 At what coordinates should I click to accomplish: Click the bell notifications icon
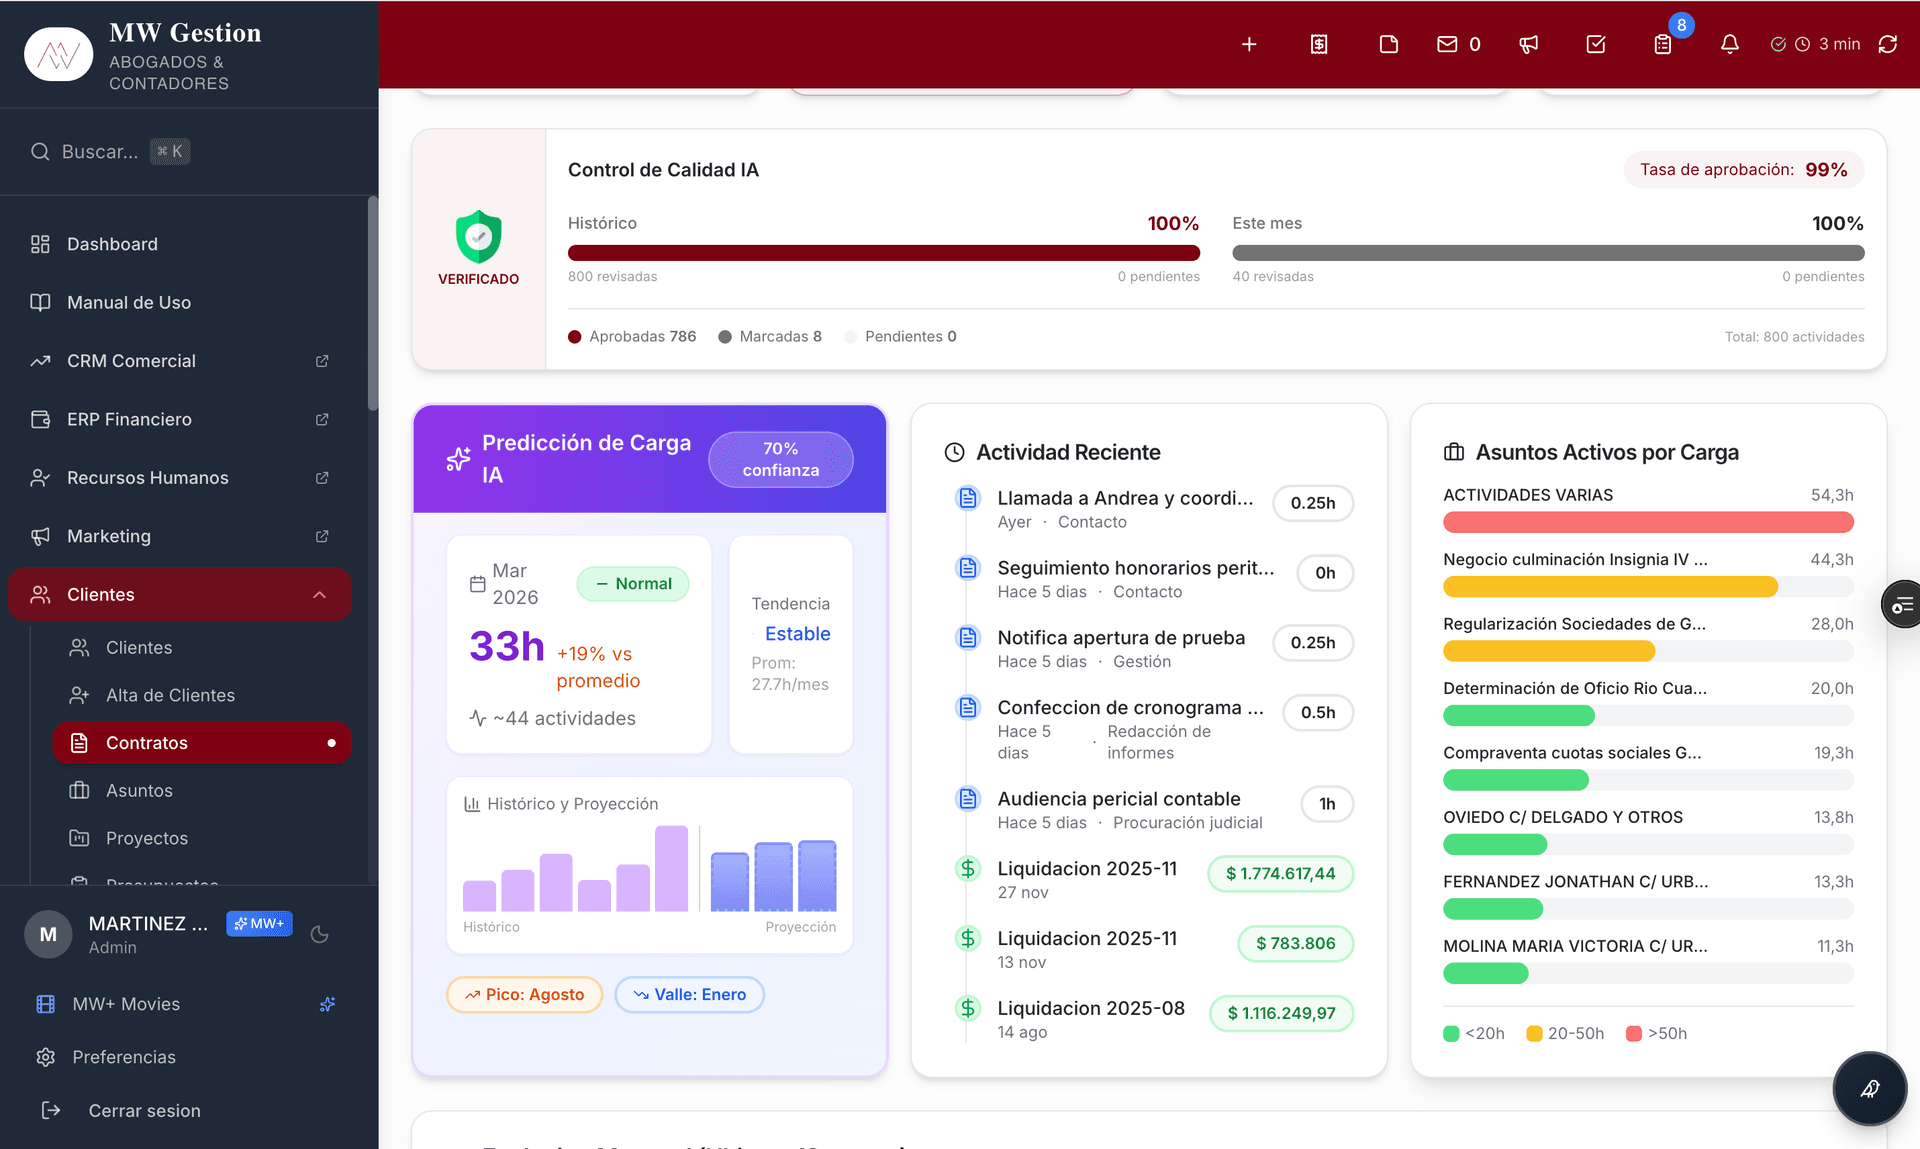pos(1731,44)
